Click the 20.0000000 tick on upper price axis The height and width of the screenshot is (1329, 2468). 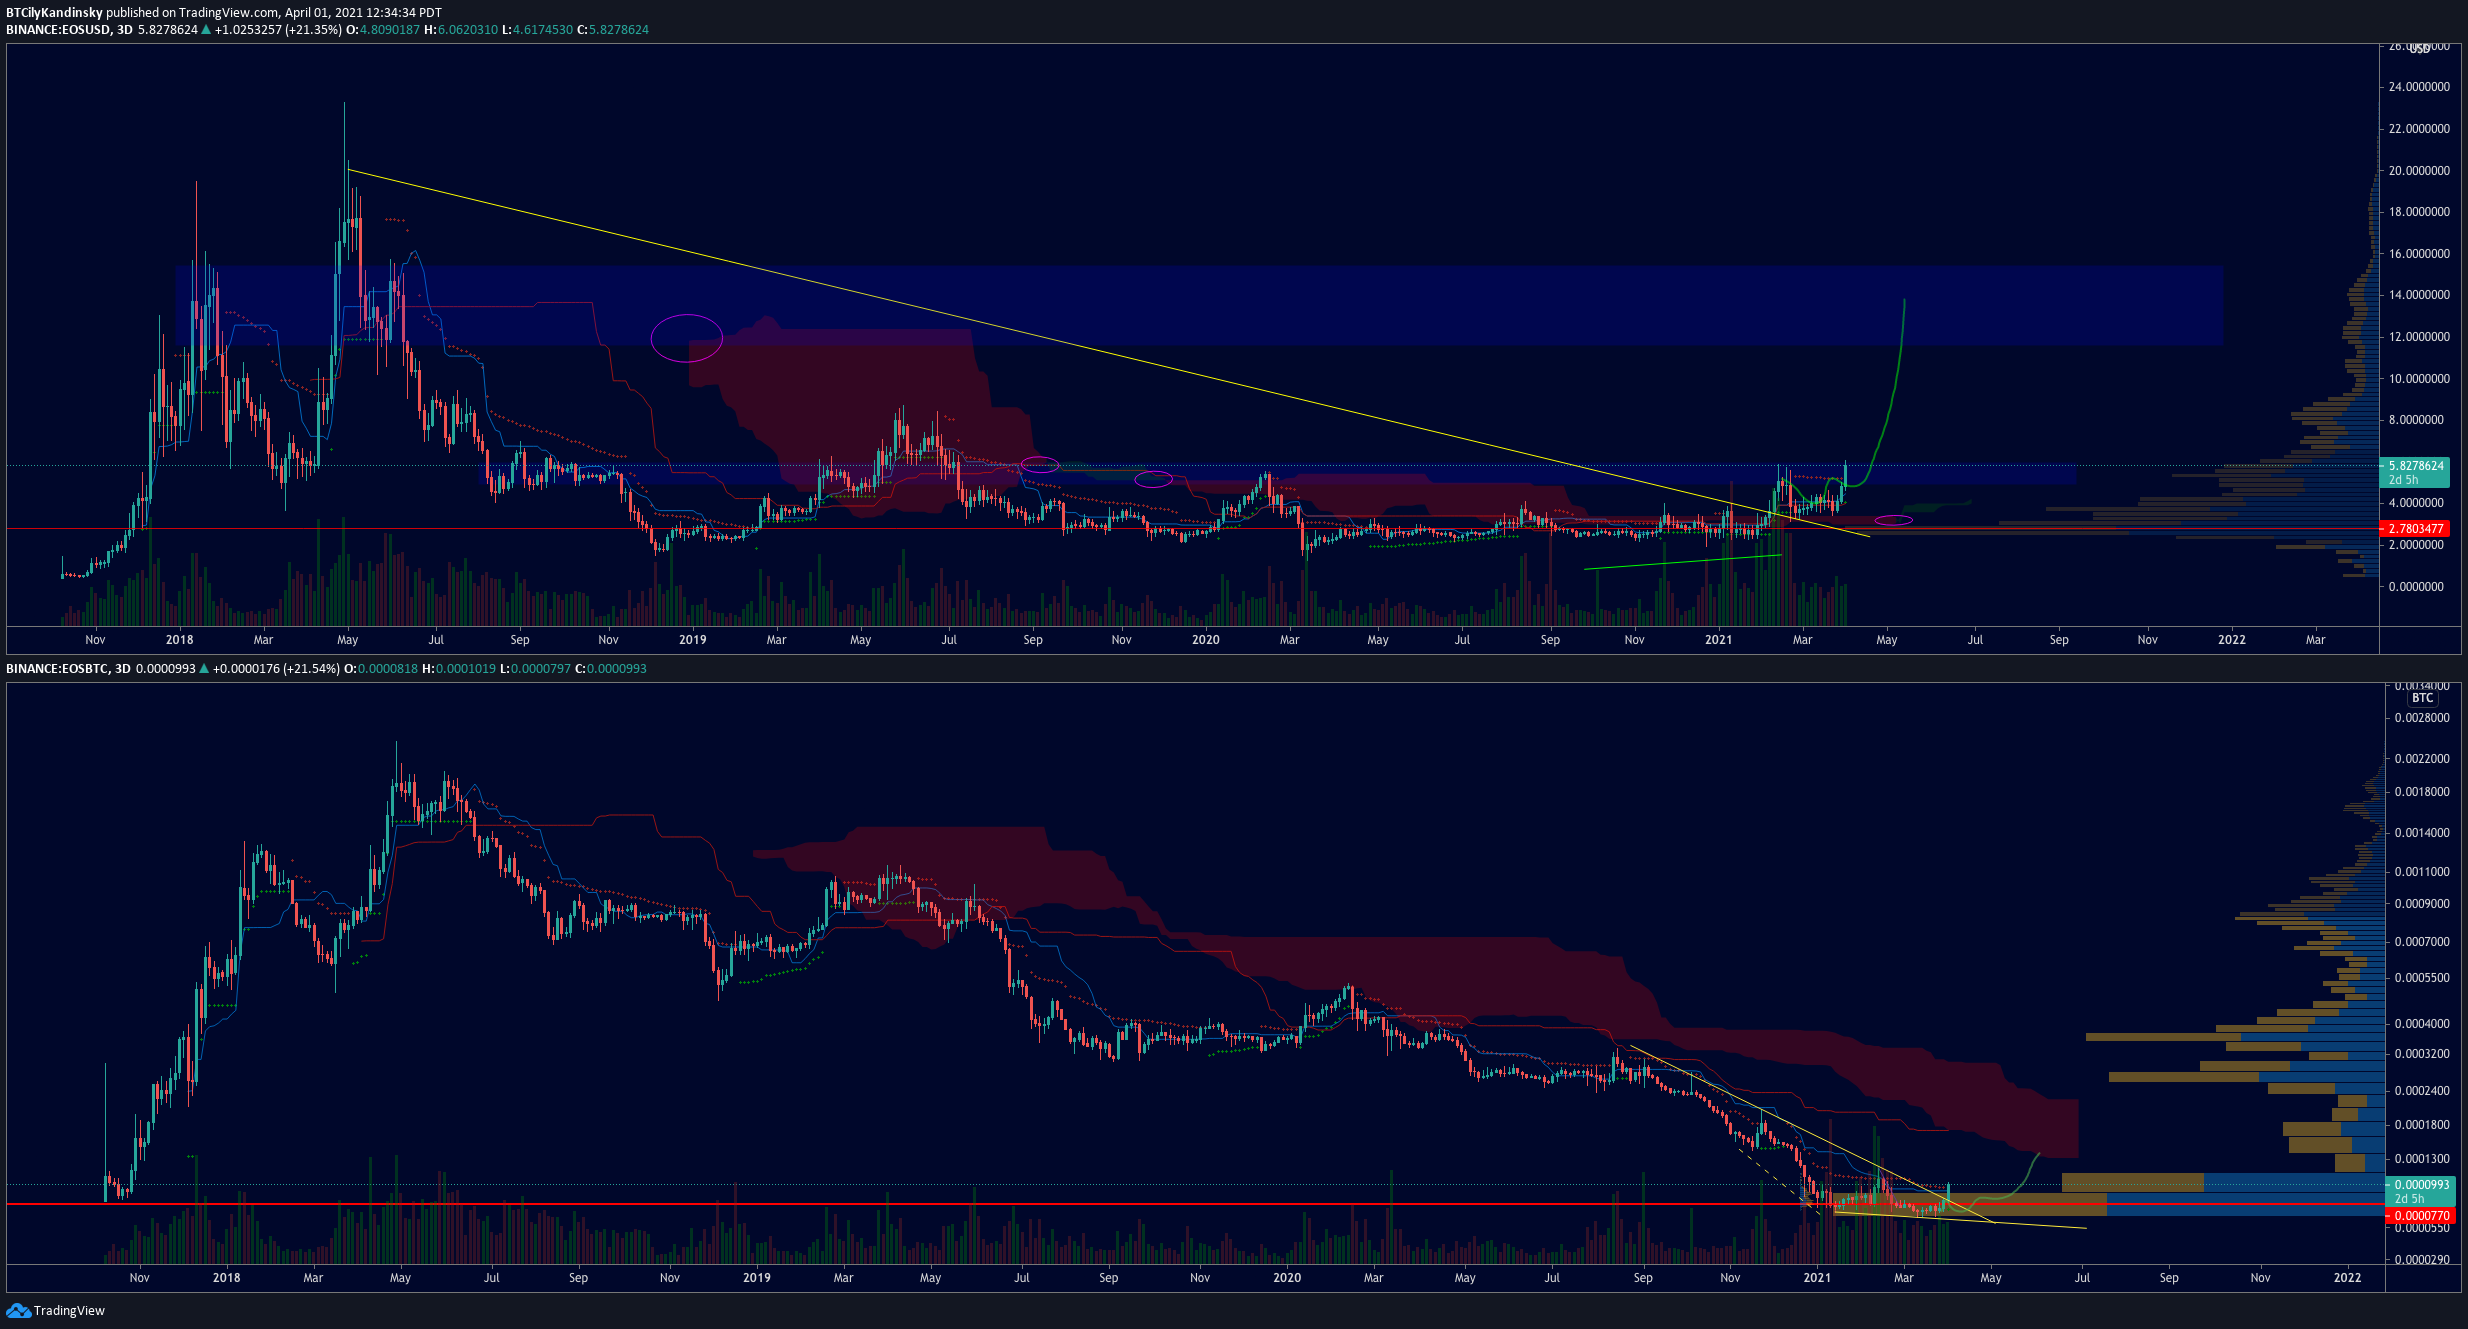tap(2419, 171)
